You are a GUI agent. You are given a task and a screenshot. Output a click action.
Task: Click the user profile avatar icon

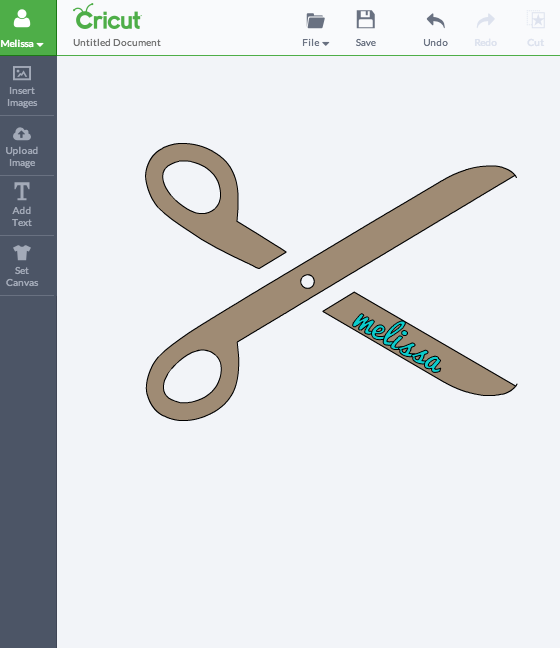(x=22, y=18)
